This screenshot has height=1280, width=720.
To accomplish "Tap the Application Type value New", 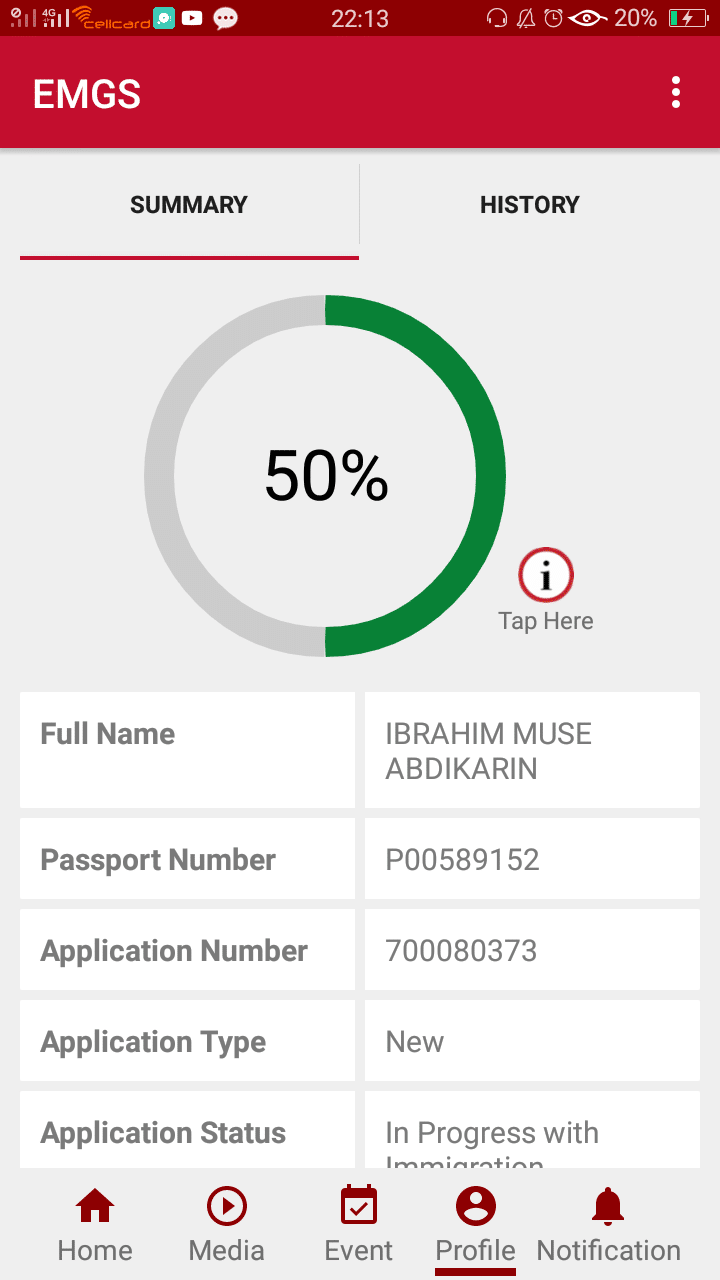I will (415, 1042).
